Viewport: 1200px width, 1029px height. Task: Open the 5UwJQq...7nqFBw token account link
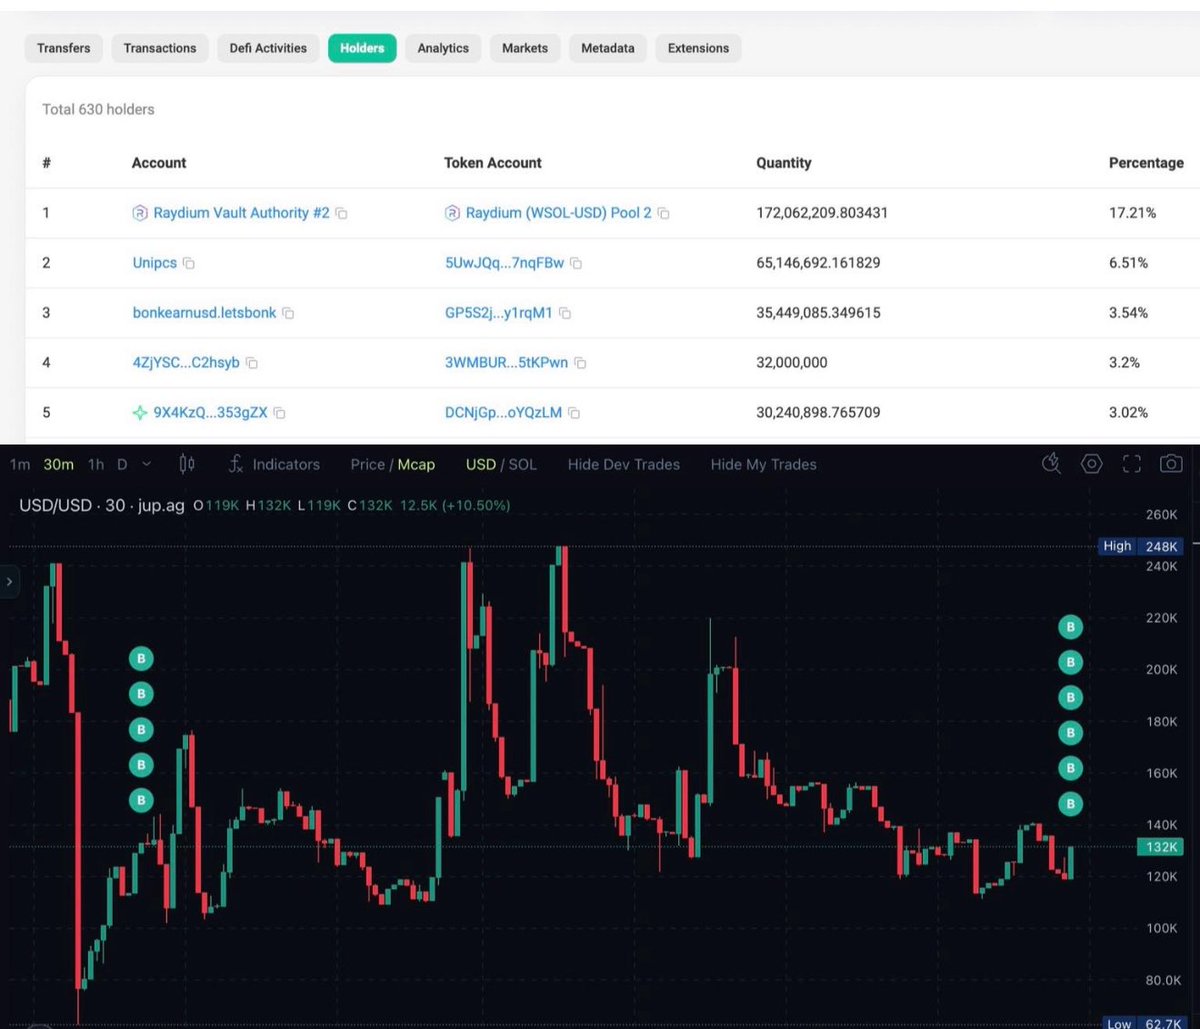504,263
